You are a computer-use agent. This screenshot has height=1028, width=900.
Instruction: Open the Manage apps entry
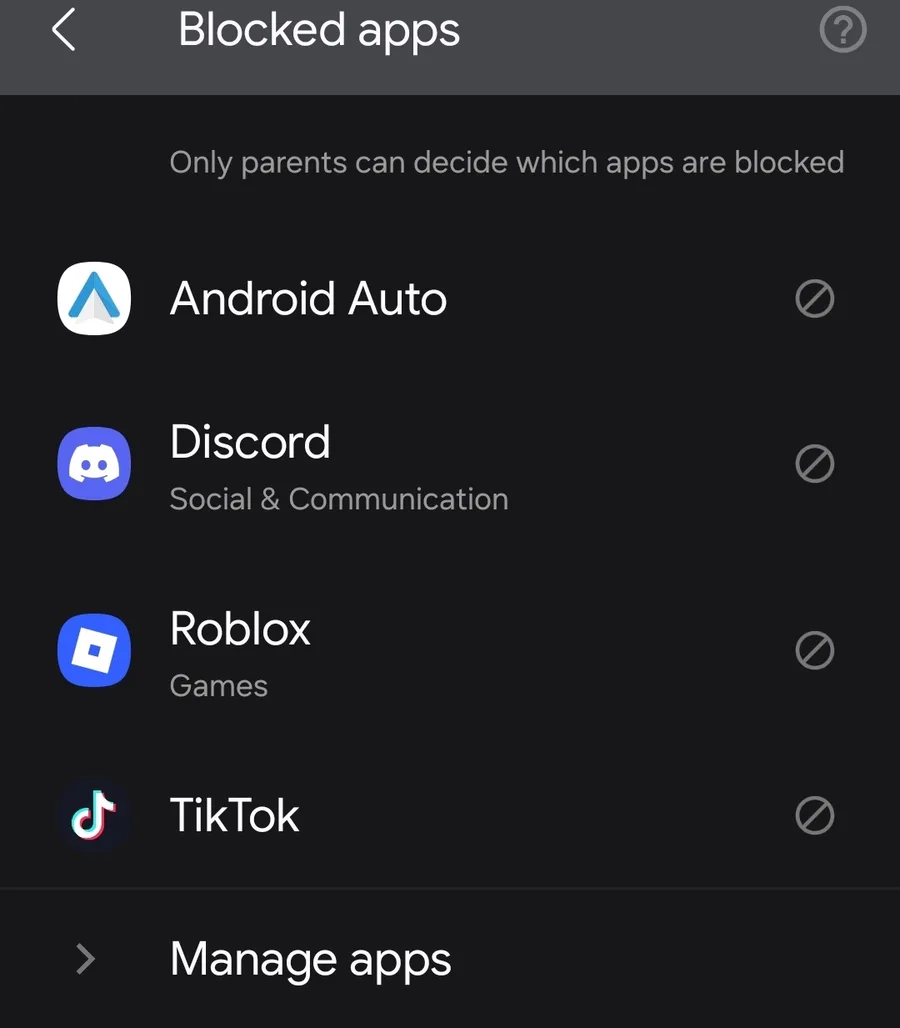coord(310,959)
